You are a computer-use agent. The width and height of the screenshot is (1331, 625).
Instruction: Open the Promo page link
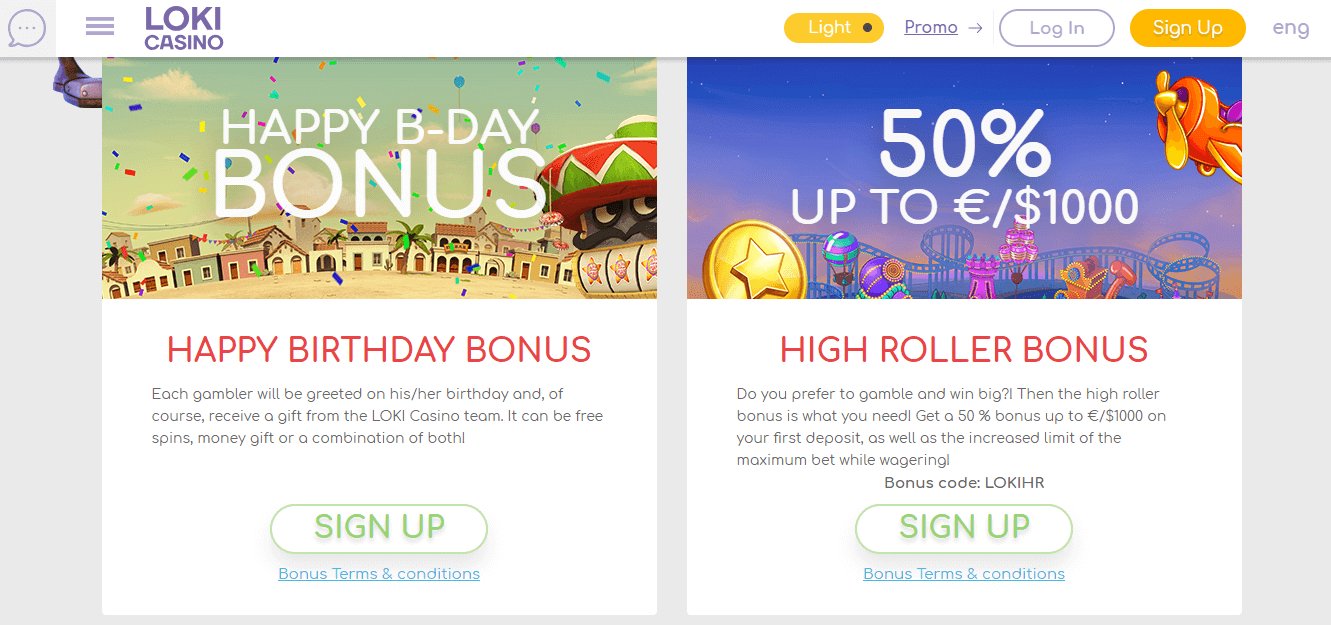coord(931,28)
